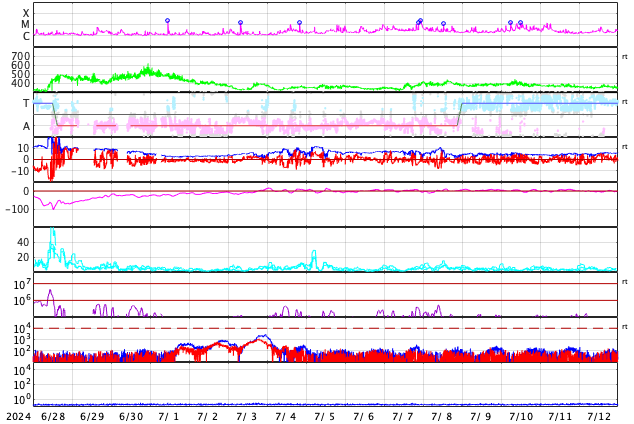
Task: Click the 2024 year label
Action: 18,417
